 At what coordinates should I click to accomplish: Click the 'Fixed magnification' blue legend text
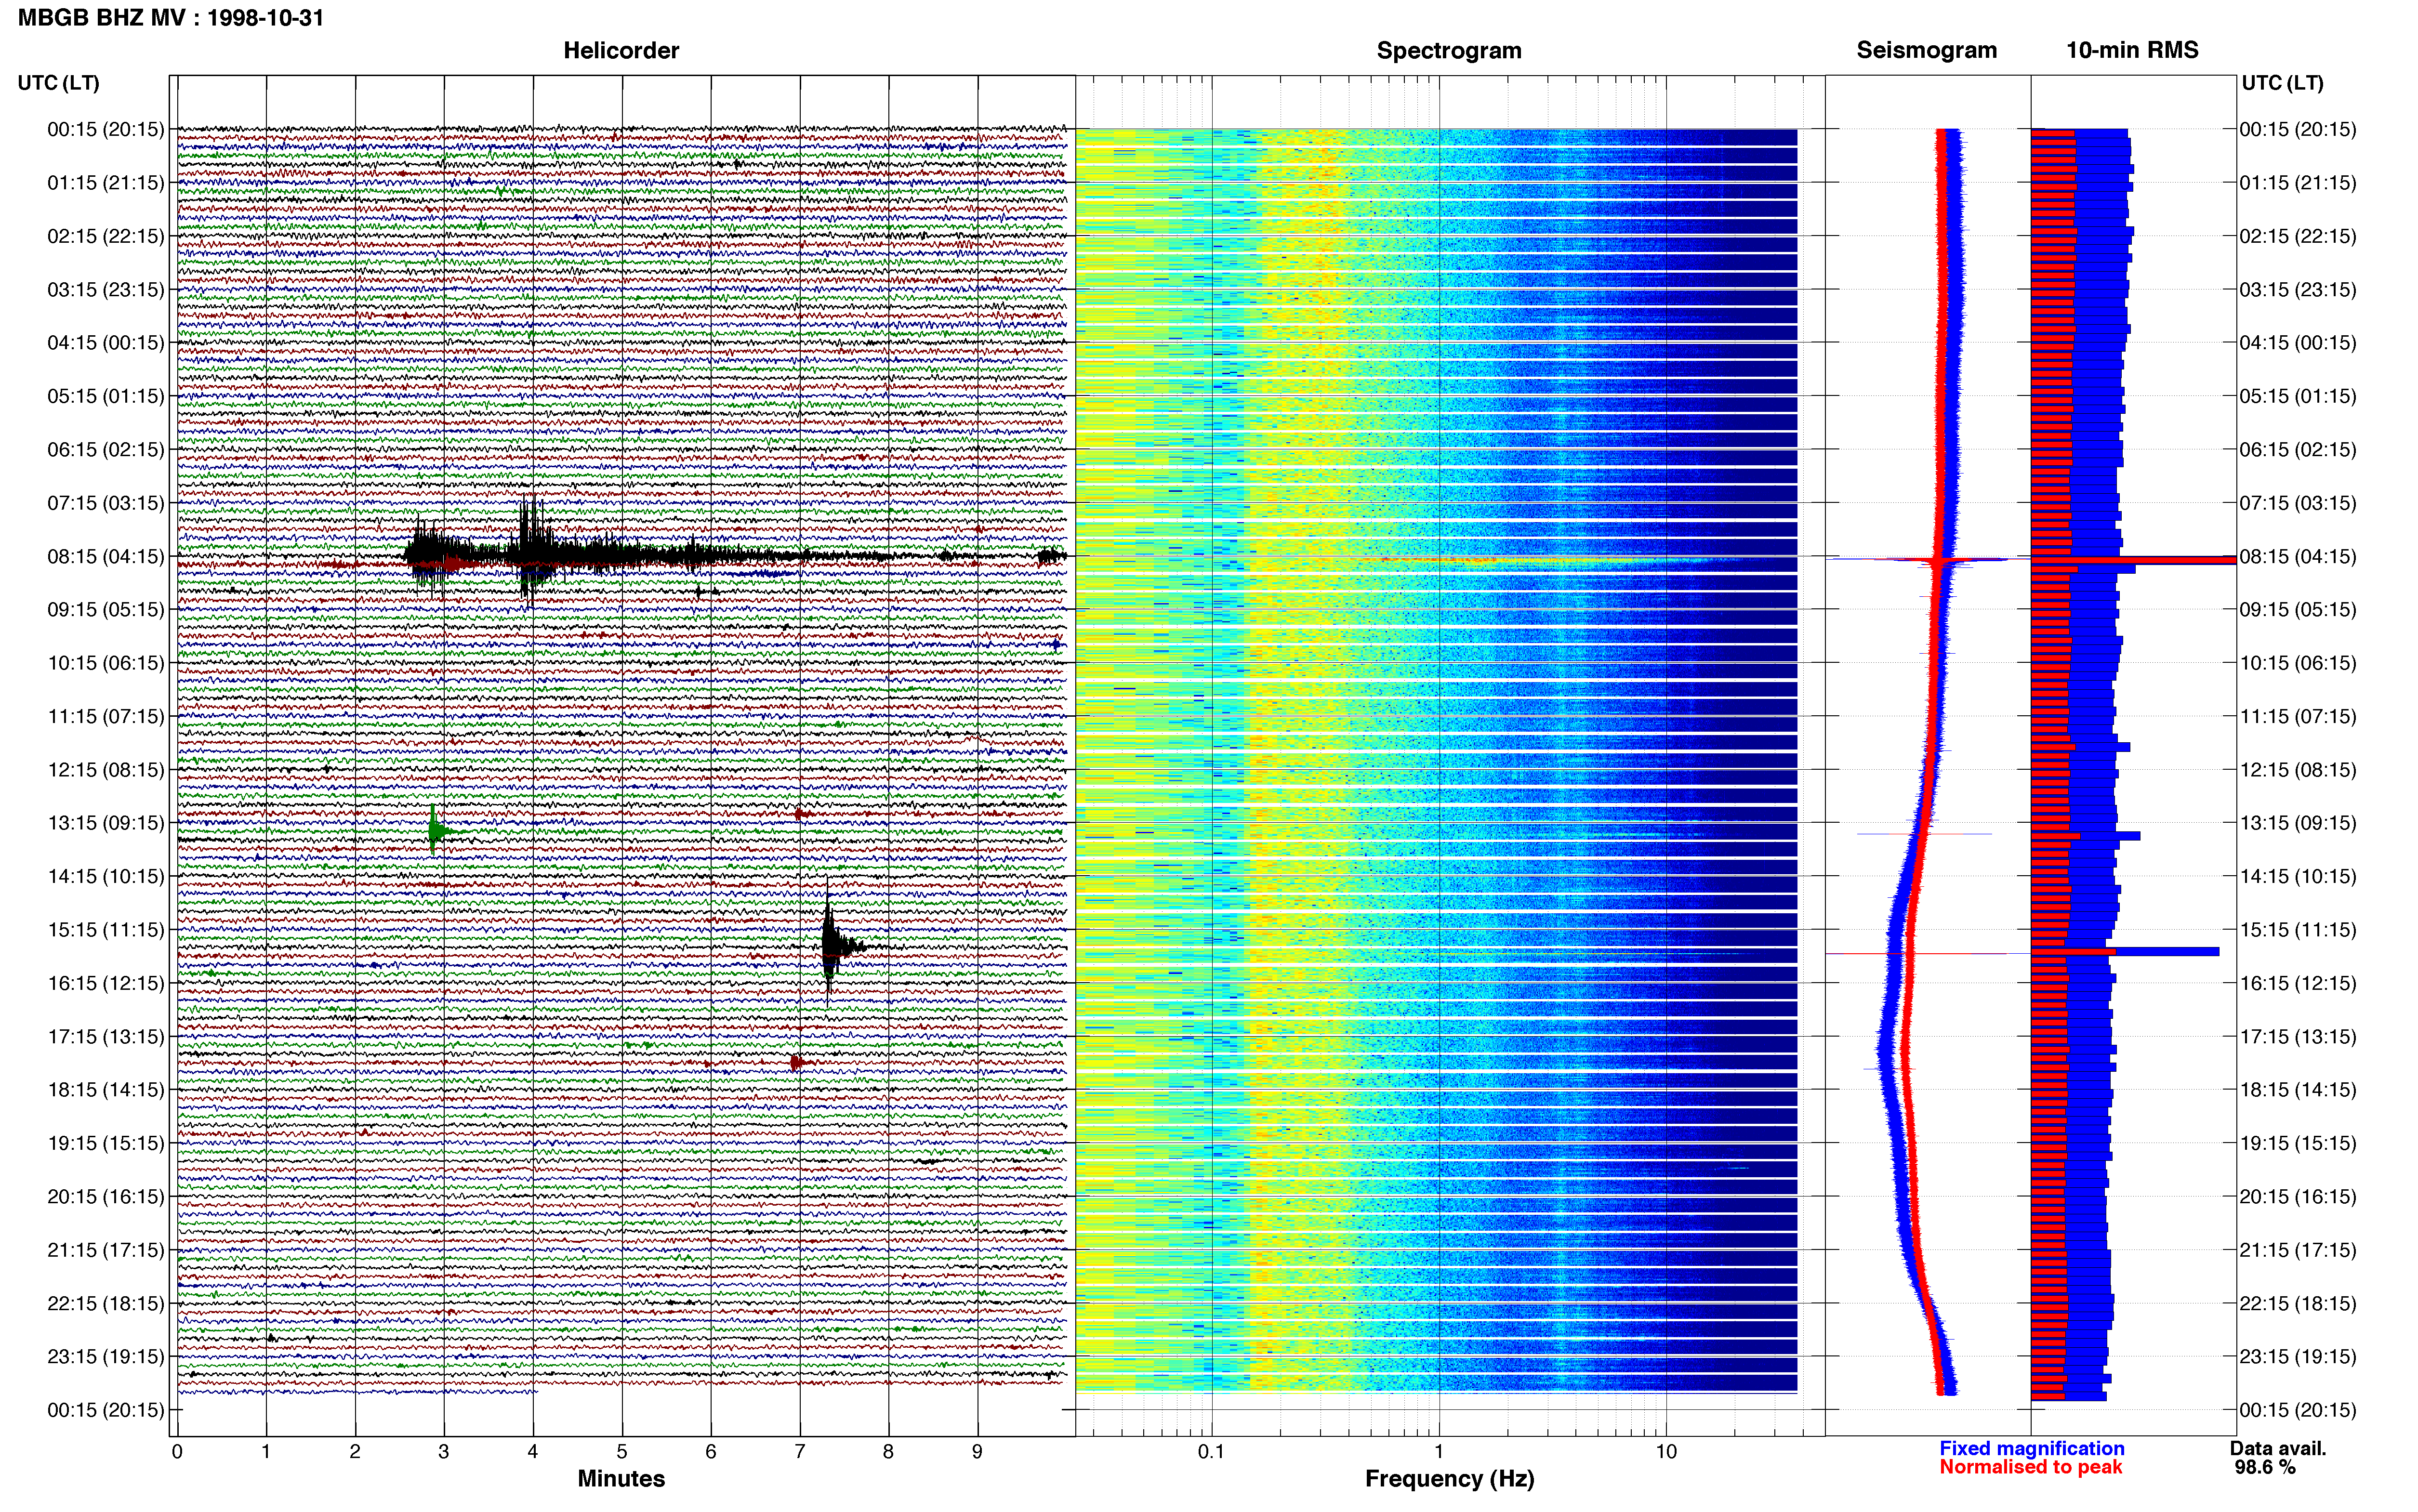tap(2031, 1448)
